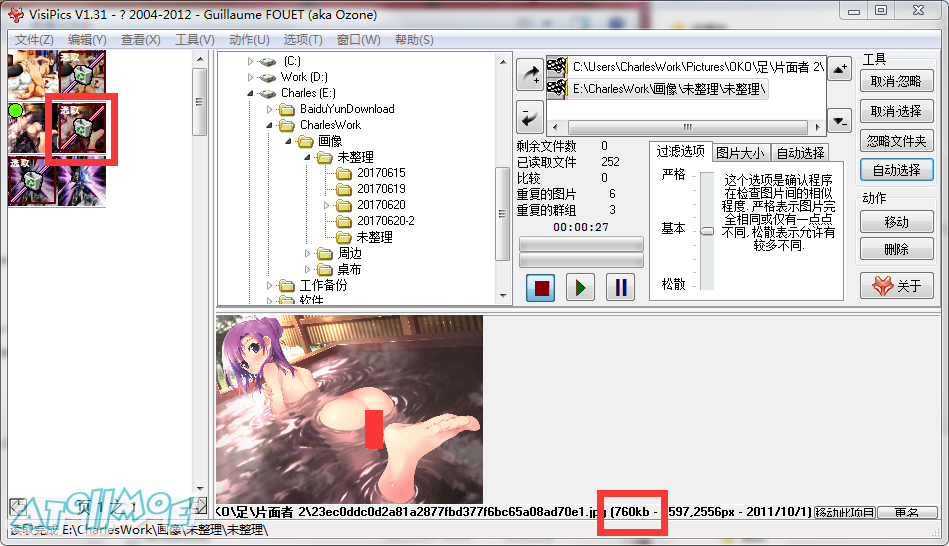Click the 自动选择 button in tools panel

pos(896,170)
